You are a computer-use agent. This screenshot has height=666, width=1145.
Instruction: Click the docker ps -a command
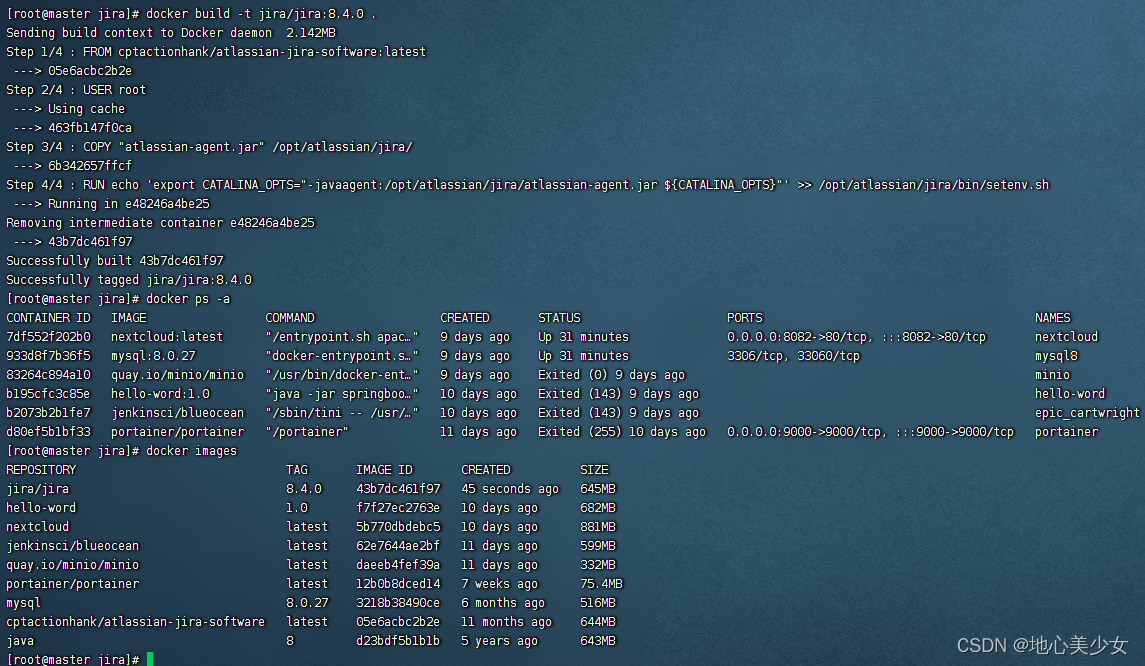[x=188, y=299]
